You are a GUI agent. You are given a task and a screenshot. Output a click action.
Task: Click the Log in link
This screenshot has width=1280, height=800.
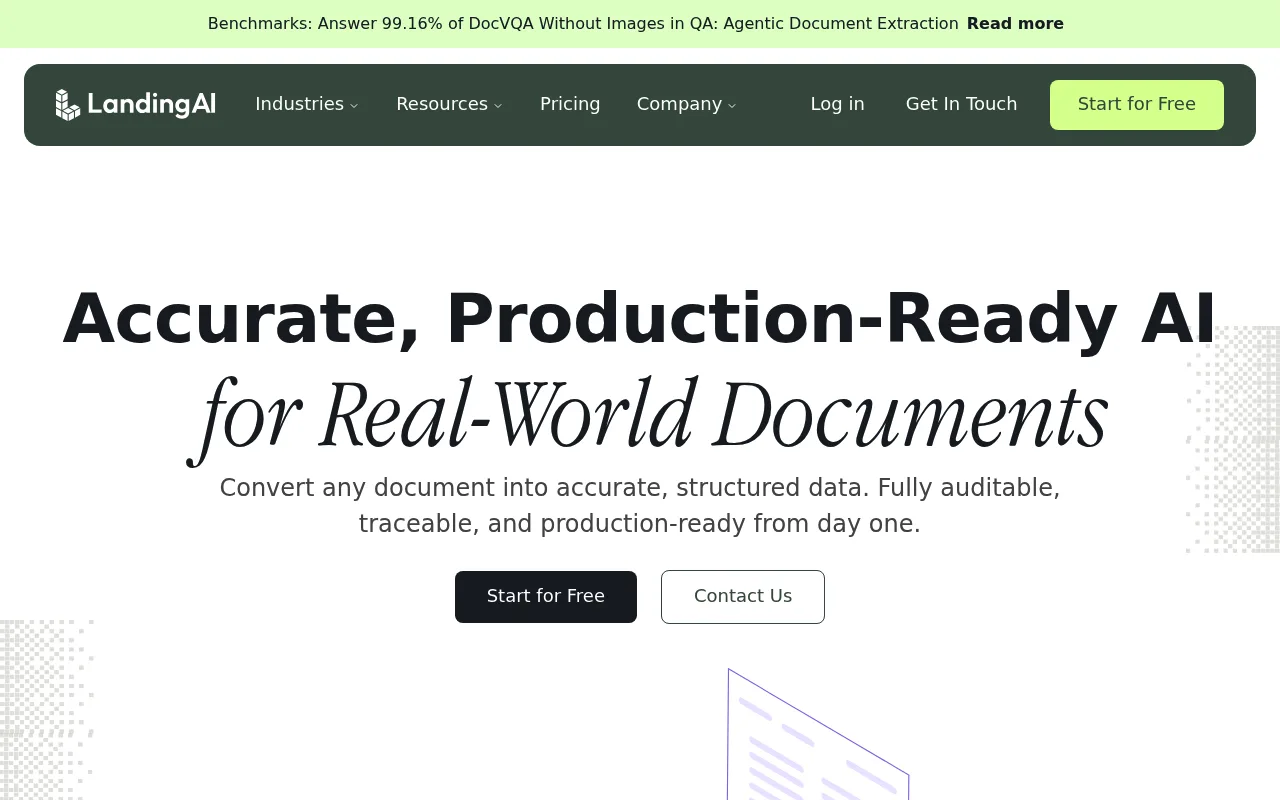[x=837, y=104]
